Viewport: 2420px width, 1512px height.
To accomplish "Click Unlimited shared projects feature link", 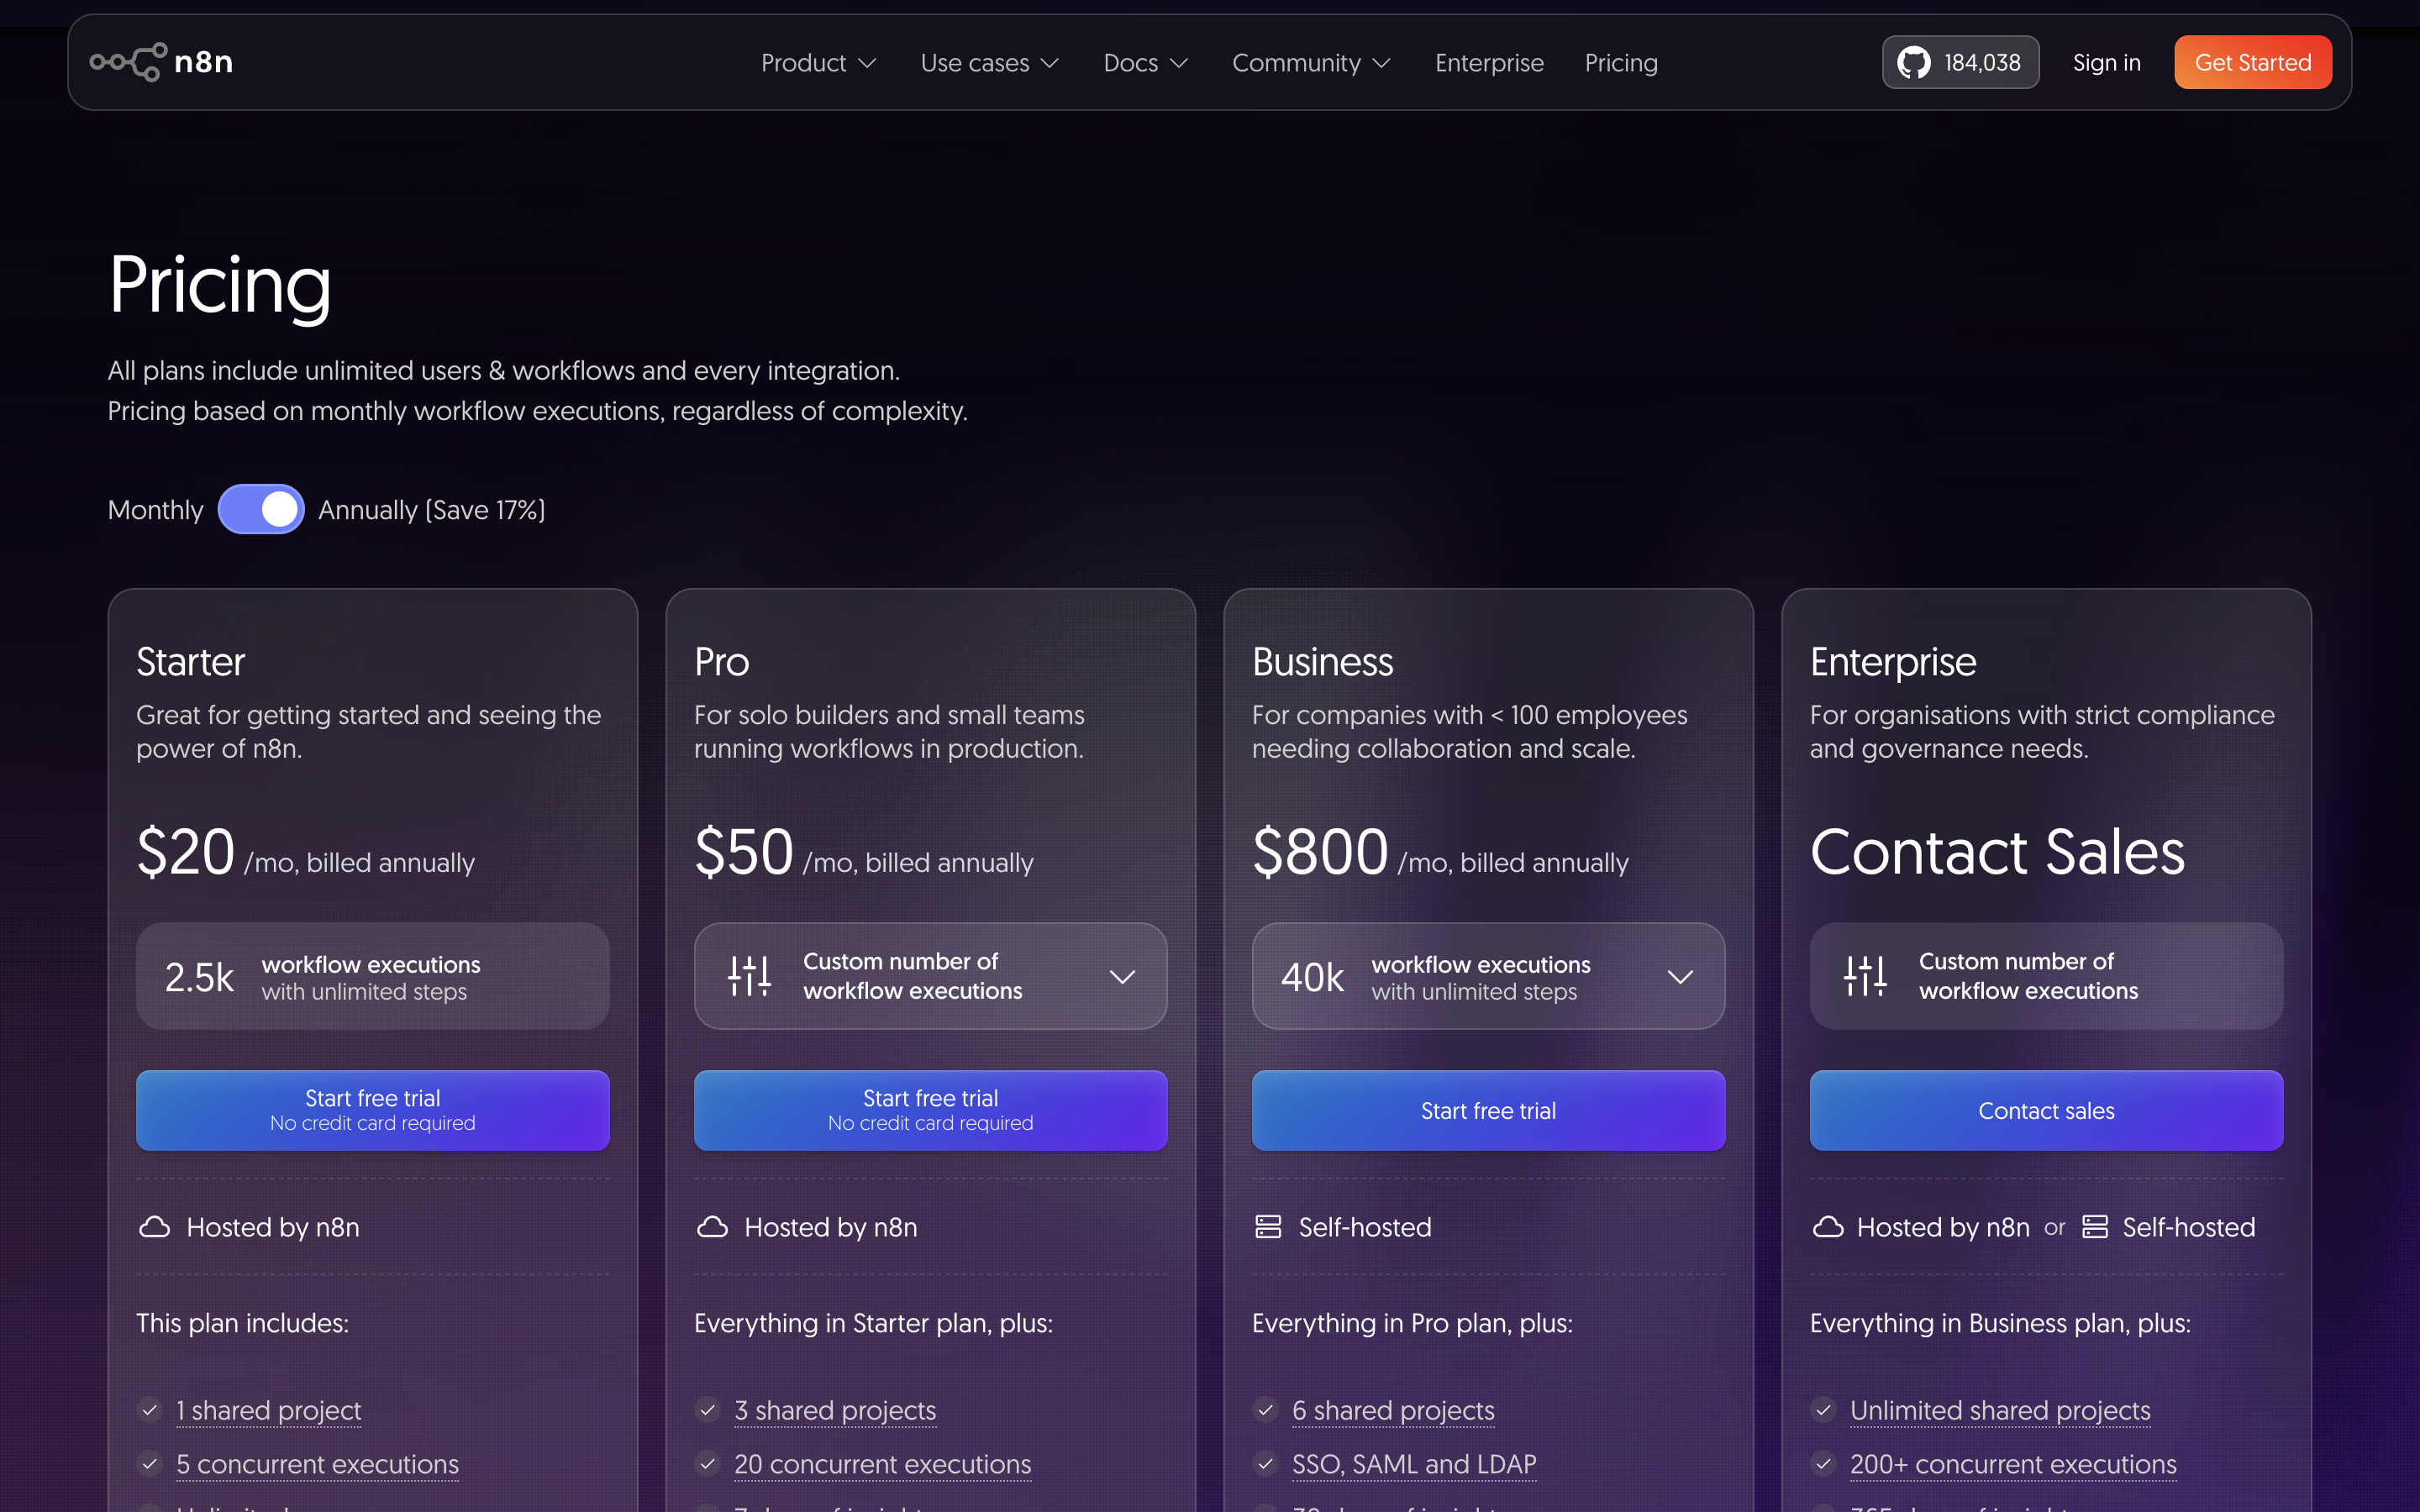I will [x=2000, y=1410].
